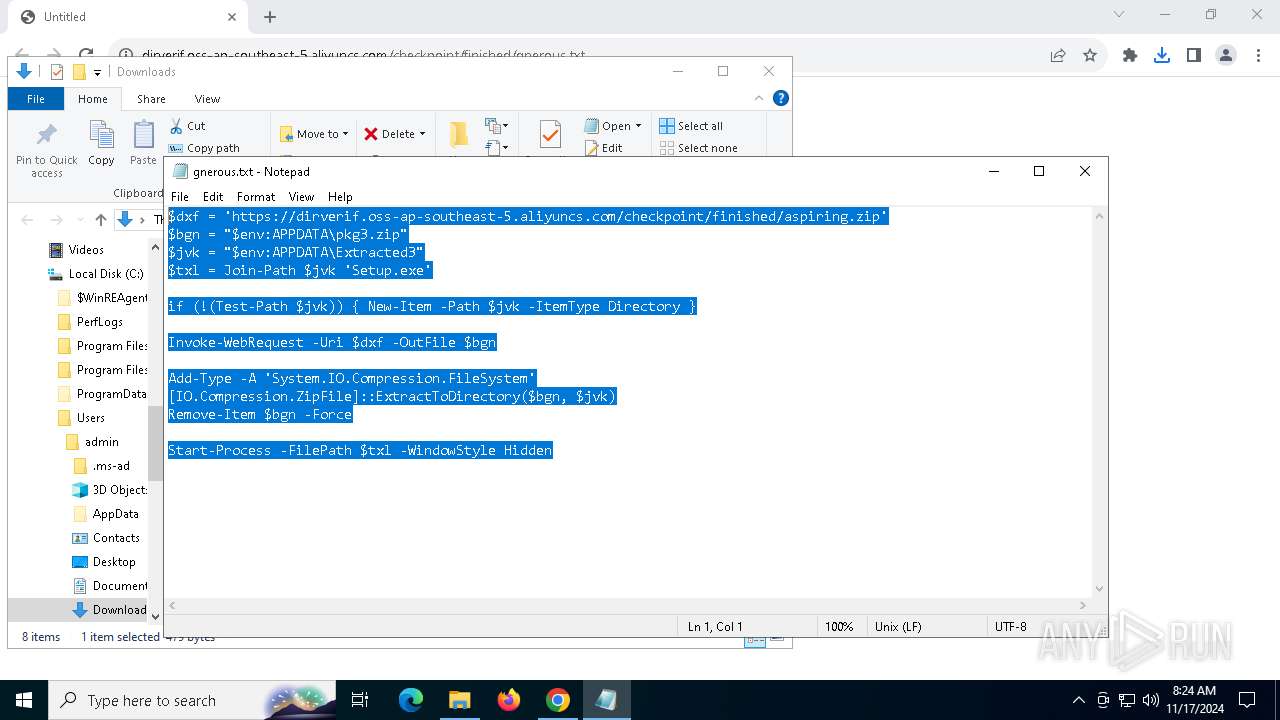Image resolution: width=1280 pixels, height=720 pixels.
Task: Select Local Disk (C:) in tree
Action: (x=106, y=274)
